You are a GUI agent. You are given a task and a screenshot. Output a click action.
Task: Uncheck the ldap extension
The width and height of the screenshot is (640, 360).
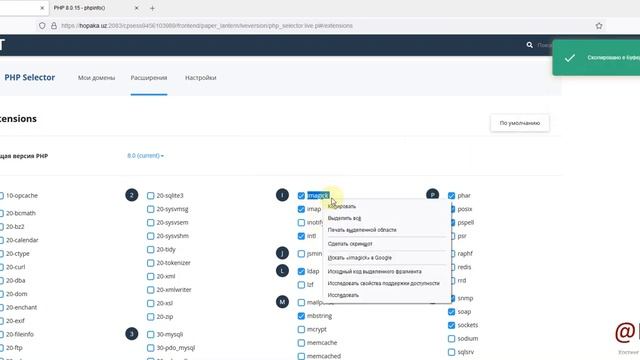coord(301,271)
